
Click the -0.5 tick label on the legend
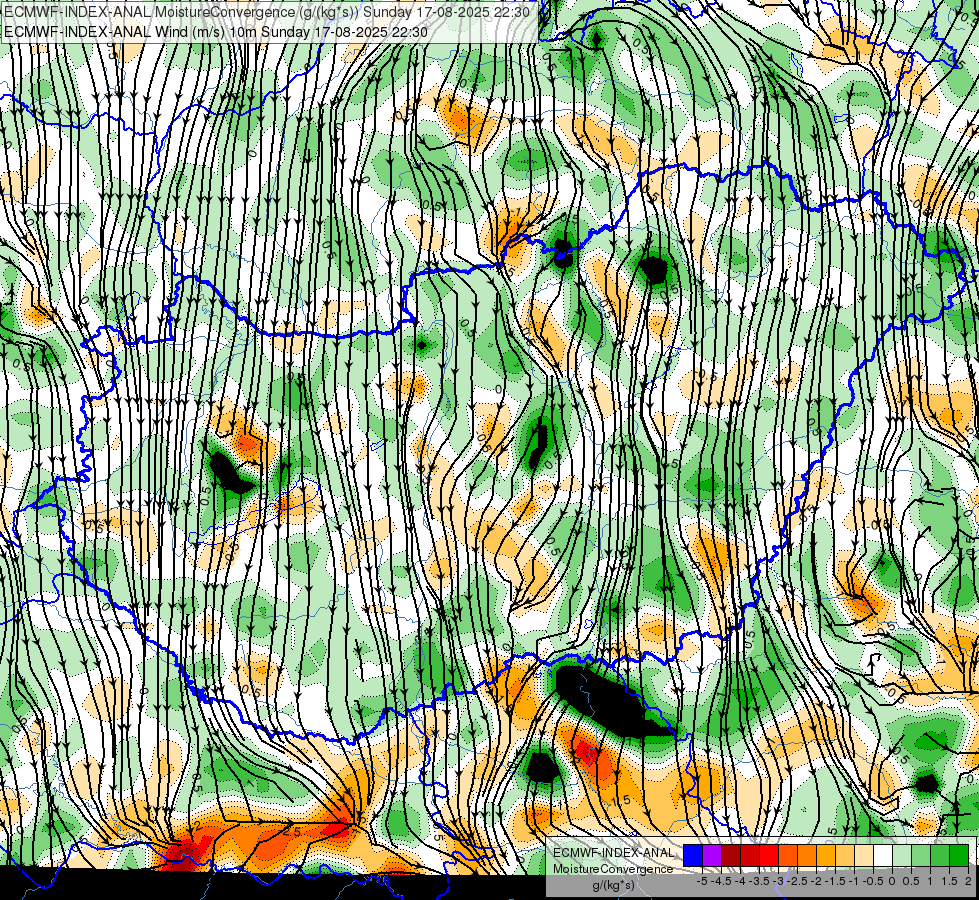(873, 881)
